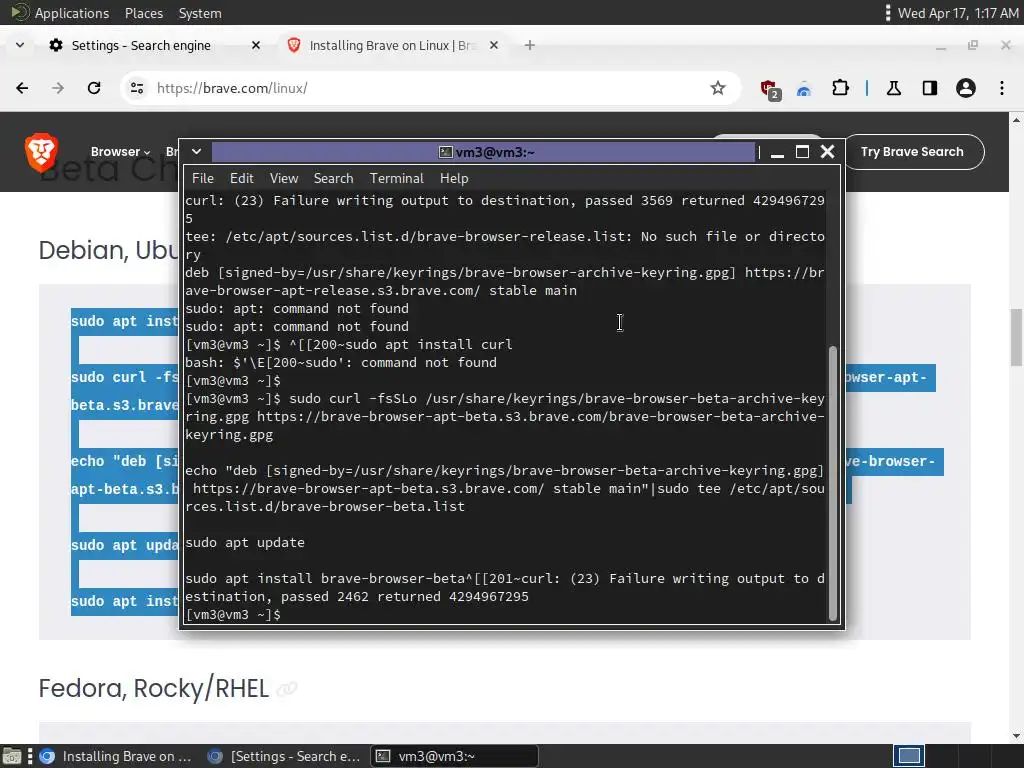
Task: Click 'sudo apt update' line in terminal
Action: click(245, 543)
